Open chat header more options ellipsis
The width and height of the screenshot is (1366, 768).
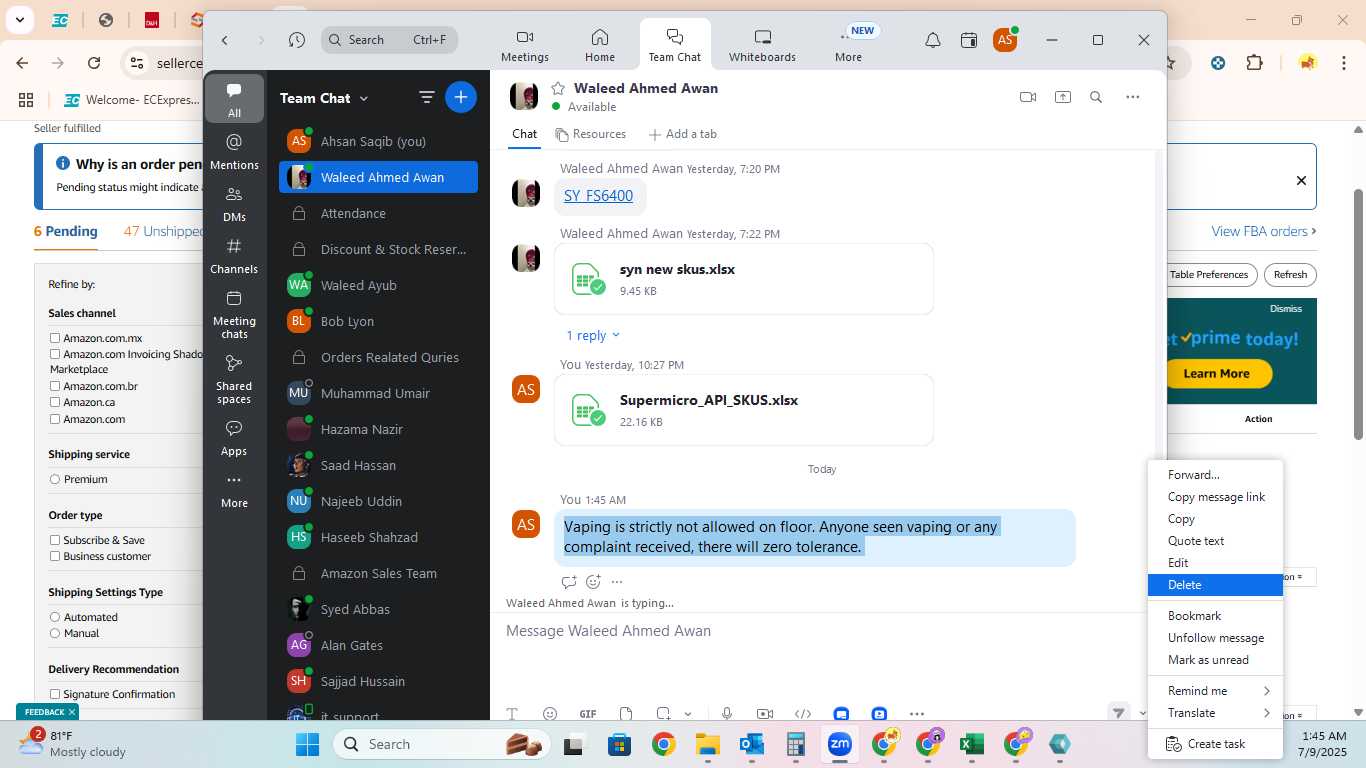coord(1132,97)
